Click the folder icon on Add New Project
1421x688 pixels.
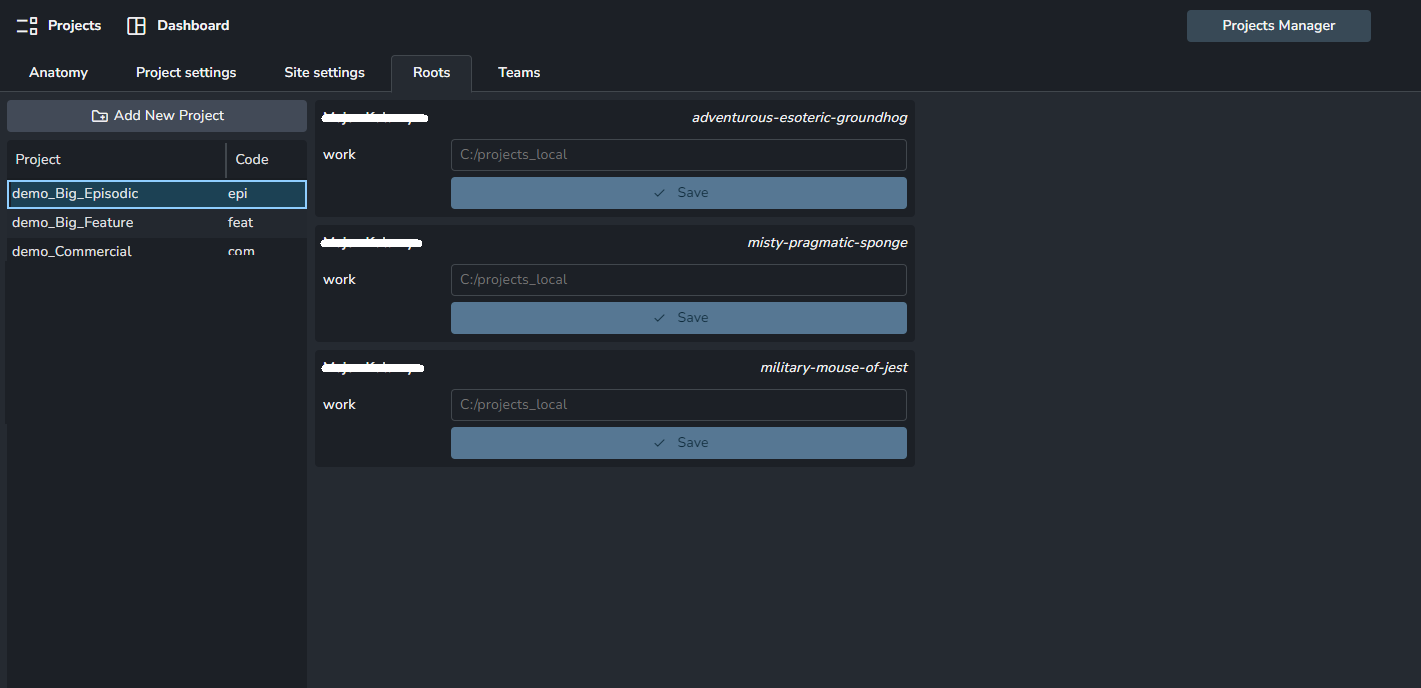coord(99,116)
